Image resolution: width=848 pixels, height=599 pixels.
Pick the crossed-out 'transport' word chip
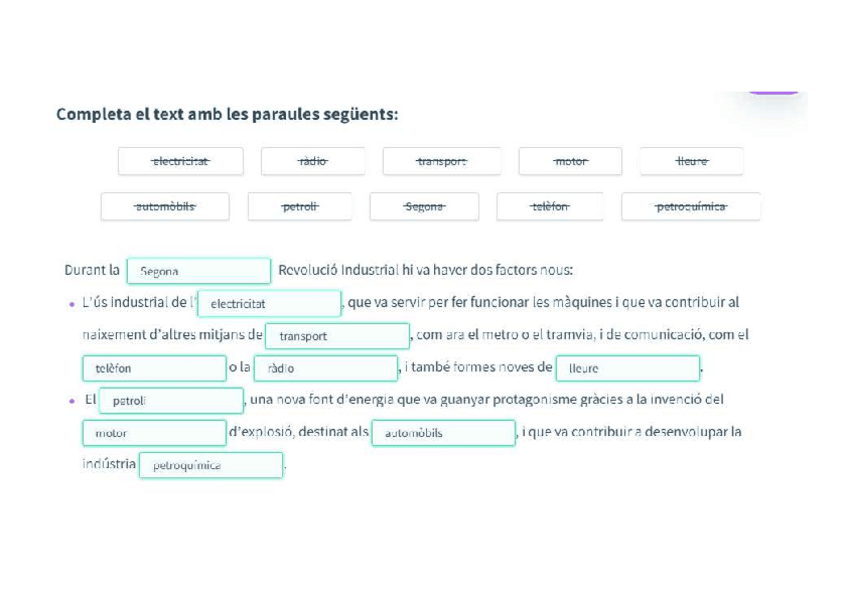[x=441, y=161]
